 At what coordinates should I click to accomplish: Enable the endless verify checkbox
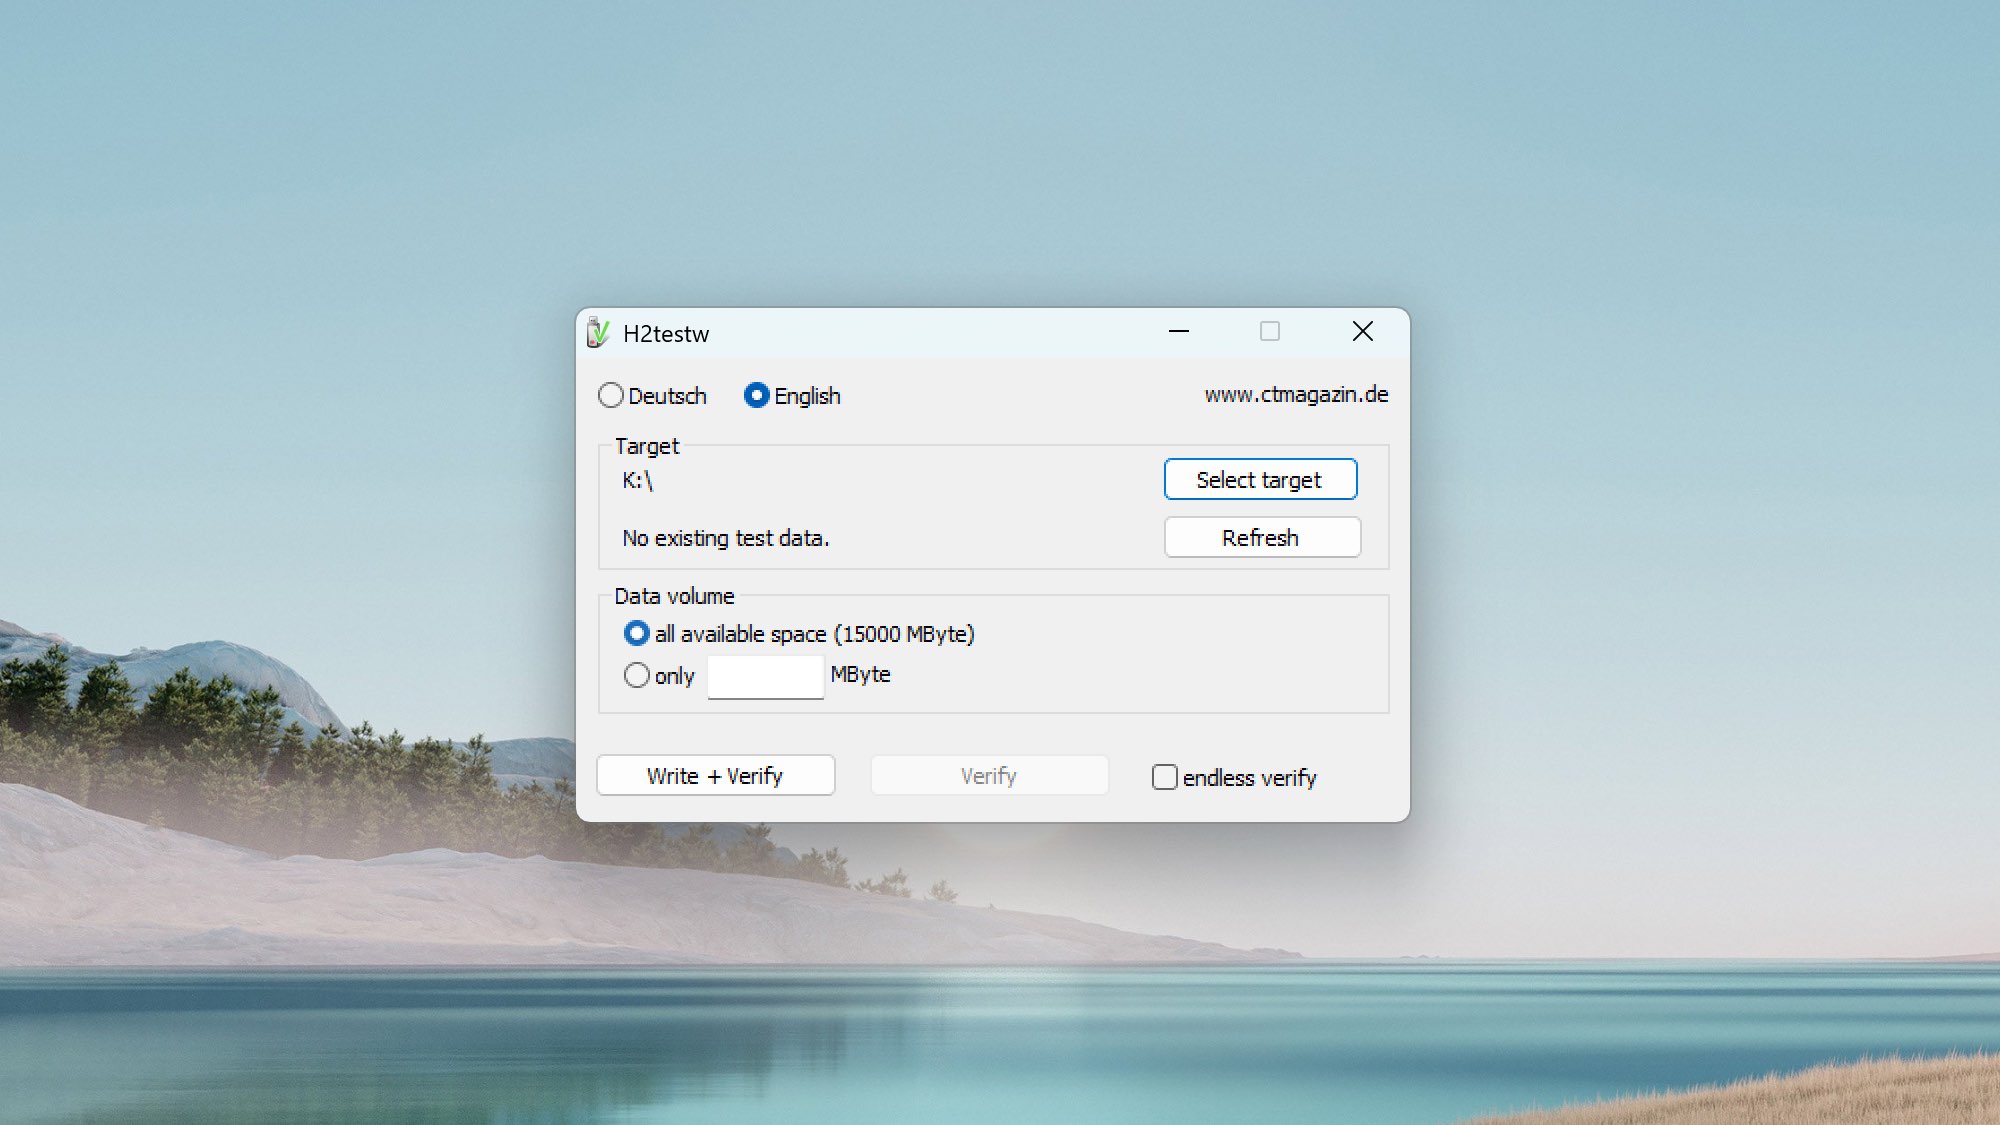1165,778
